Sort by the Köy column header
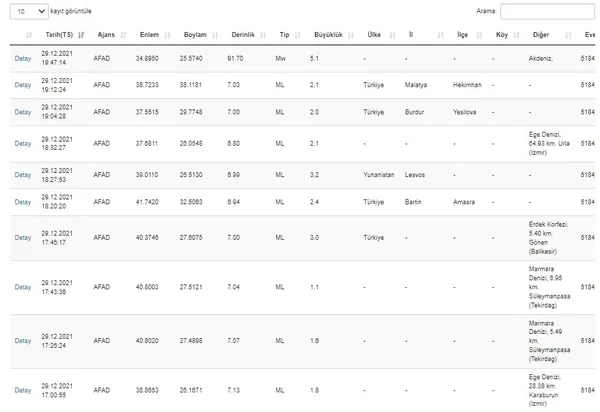 click(501, 35)
